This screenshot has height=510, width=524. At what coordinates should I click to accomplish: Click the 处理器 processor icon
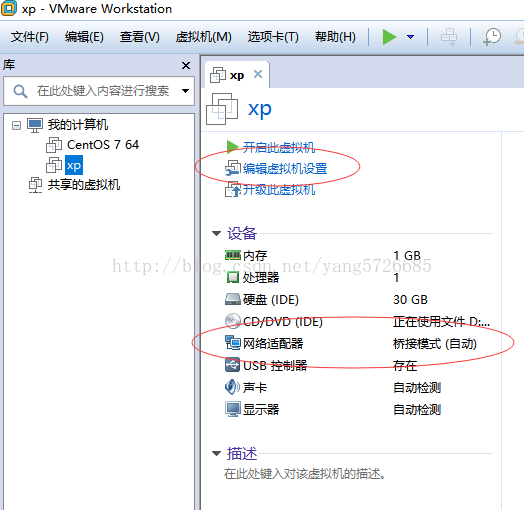[233, 277]
